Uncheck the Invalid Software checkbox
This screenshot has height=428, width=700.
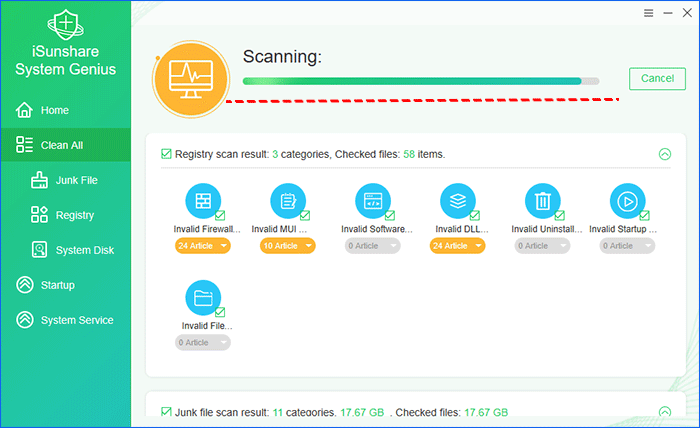[x=390, y=216]
